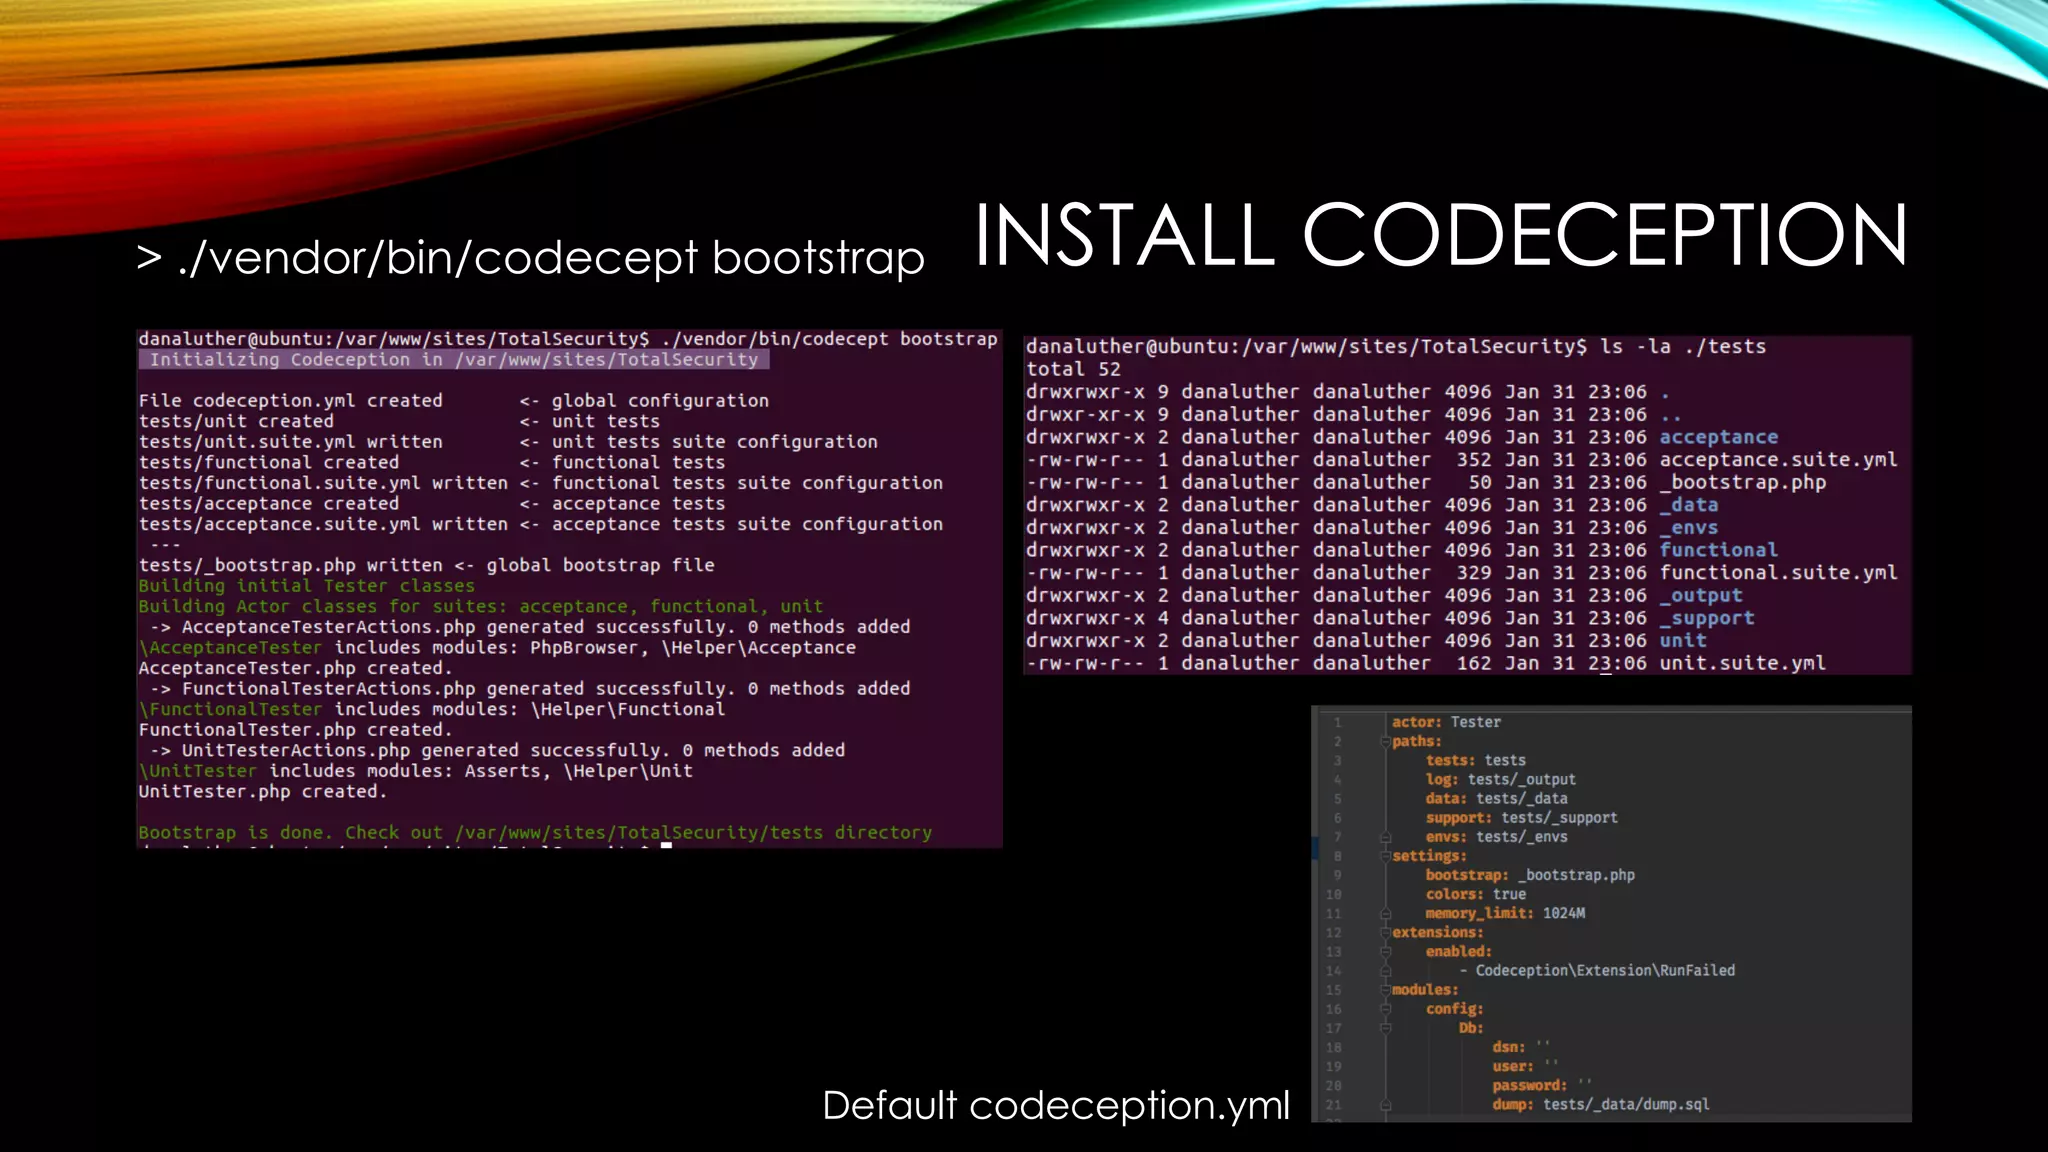Collapse the 'extensions:' fold marker in YAML editor

[1386, 933]
